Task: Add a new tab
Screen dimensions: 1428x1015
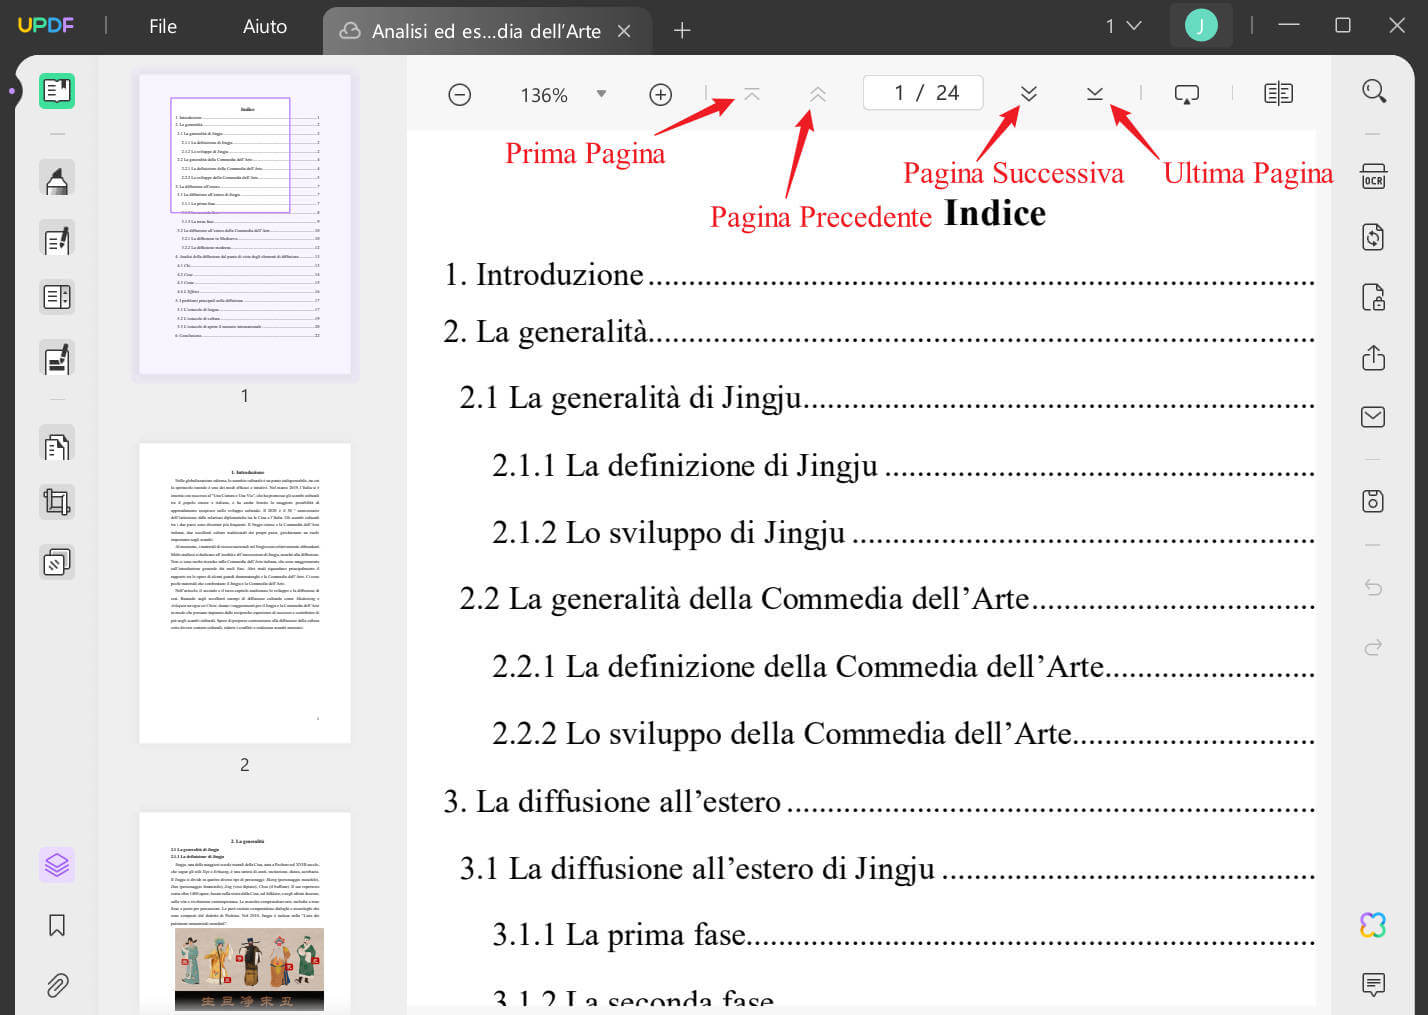Action: 682,31
